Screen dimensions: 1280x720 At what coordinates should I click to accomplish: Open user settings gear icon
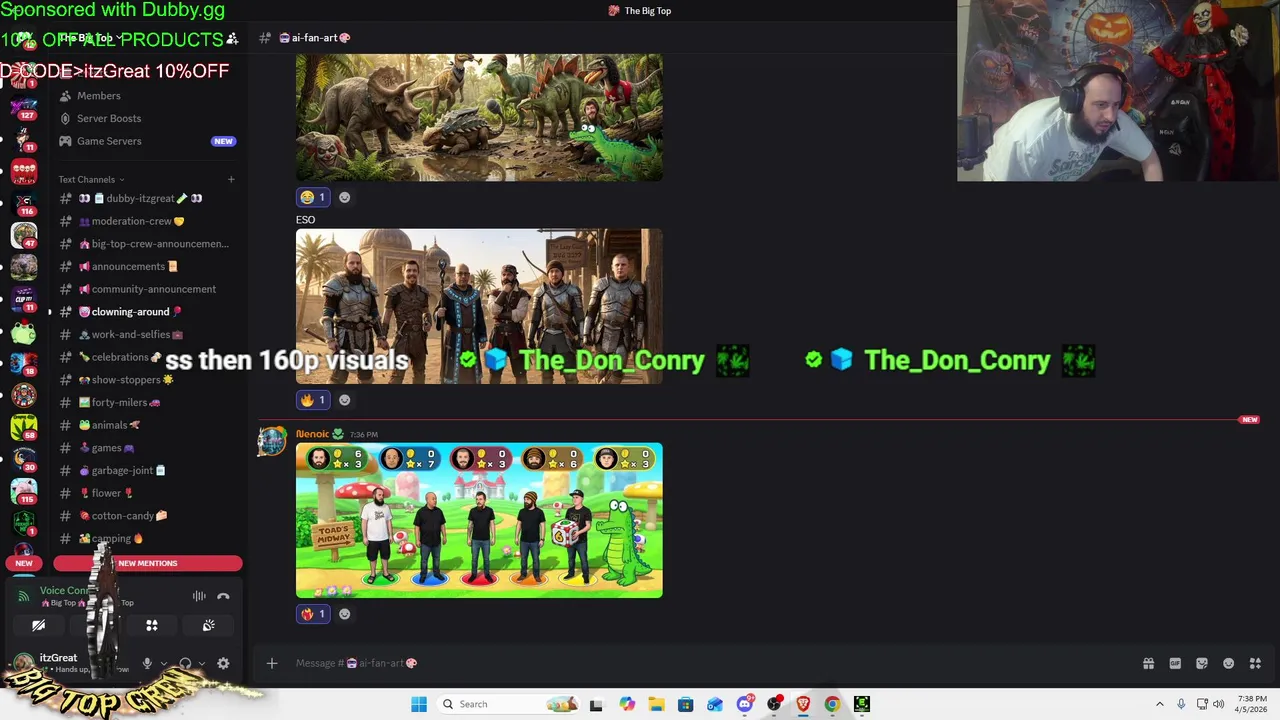[223, 663]
